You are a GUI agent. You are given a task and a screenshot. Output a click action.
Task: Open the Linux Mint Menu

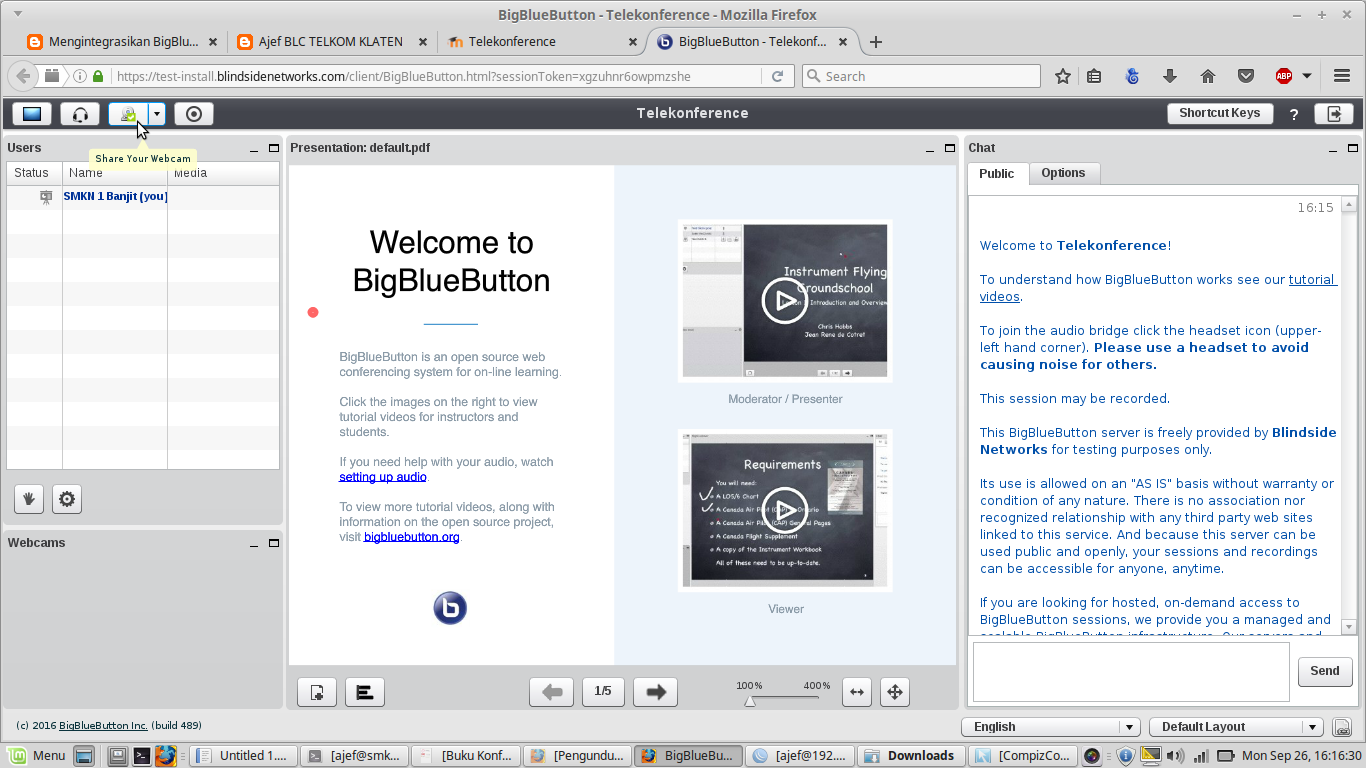click(x=38, y=756)
